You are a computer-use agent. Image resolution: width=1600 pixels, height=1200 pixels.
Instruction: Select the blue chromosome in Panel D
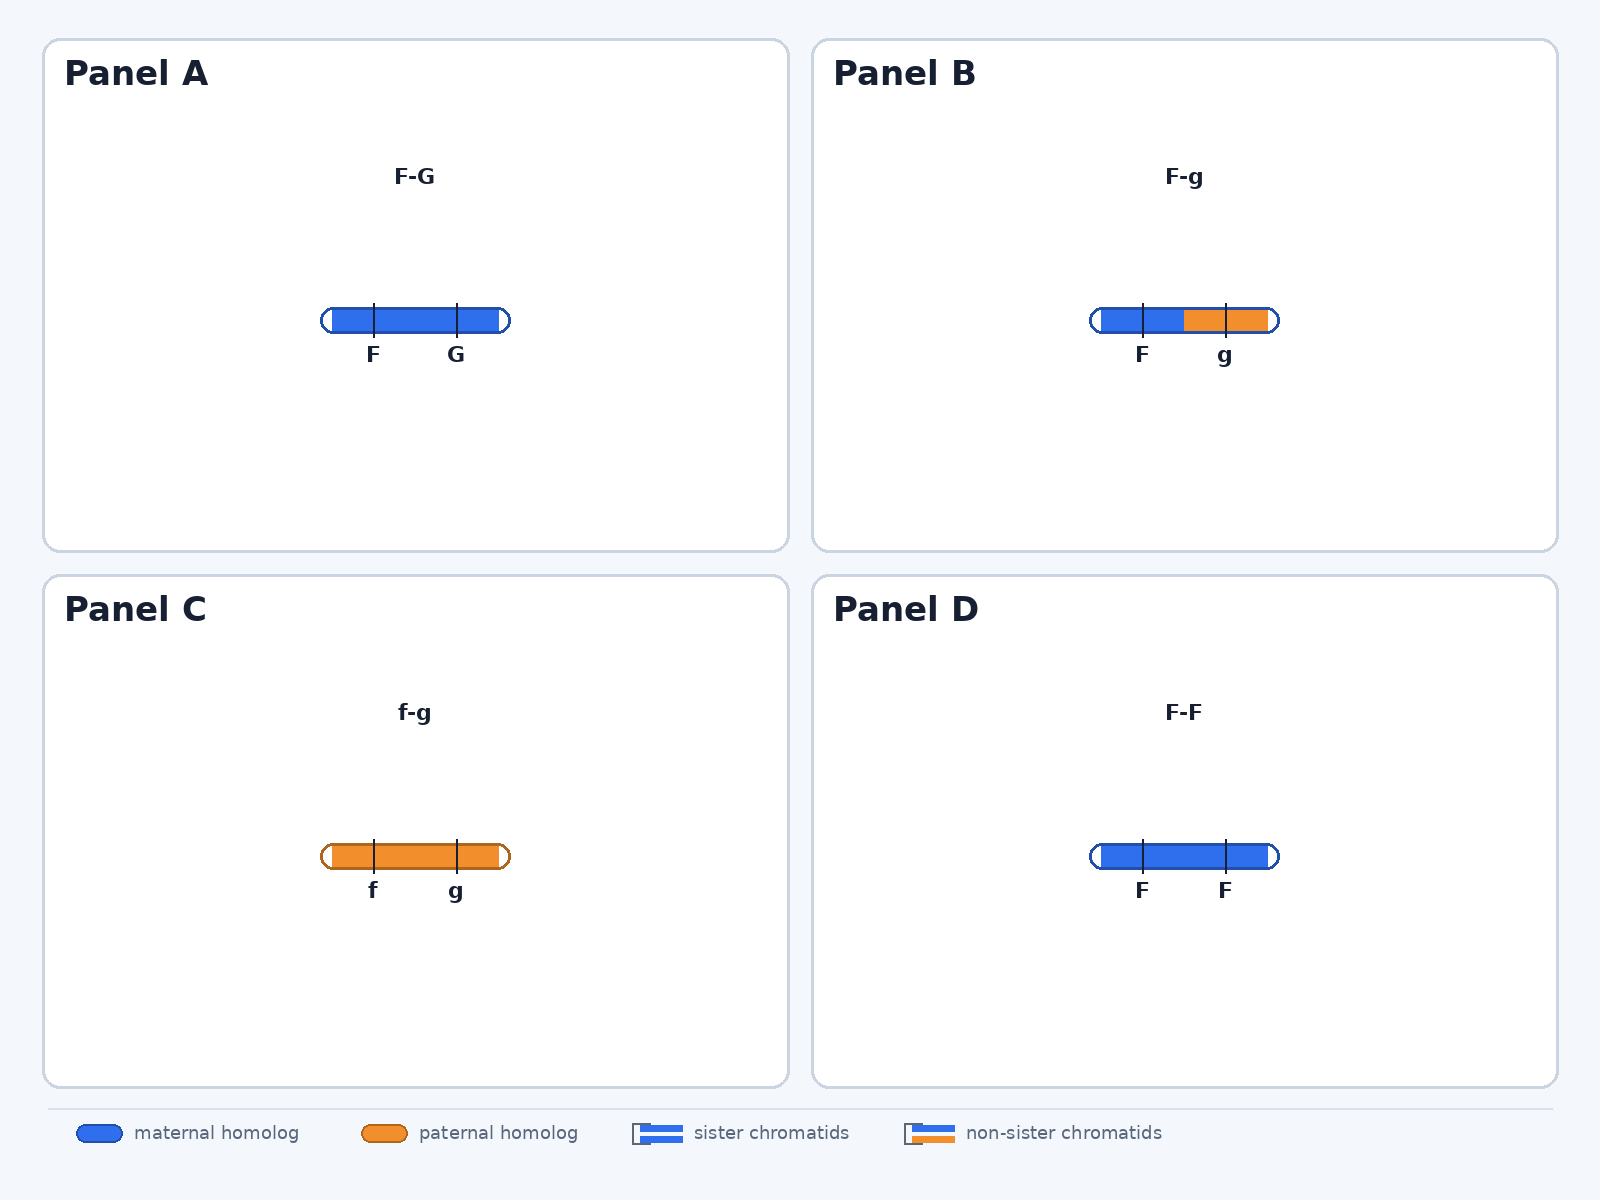[x=1185, y=856]
